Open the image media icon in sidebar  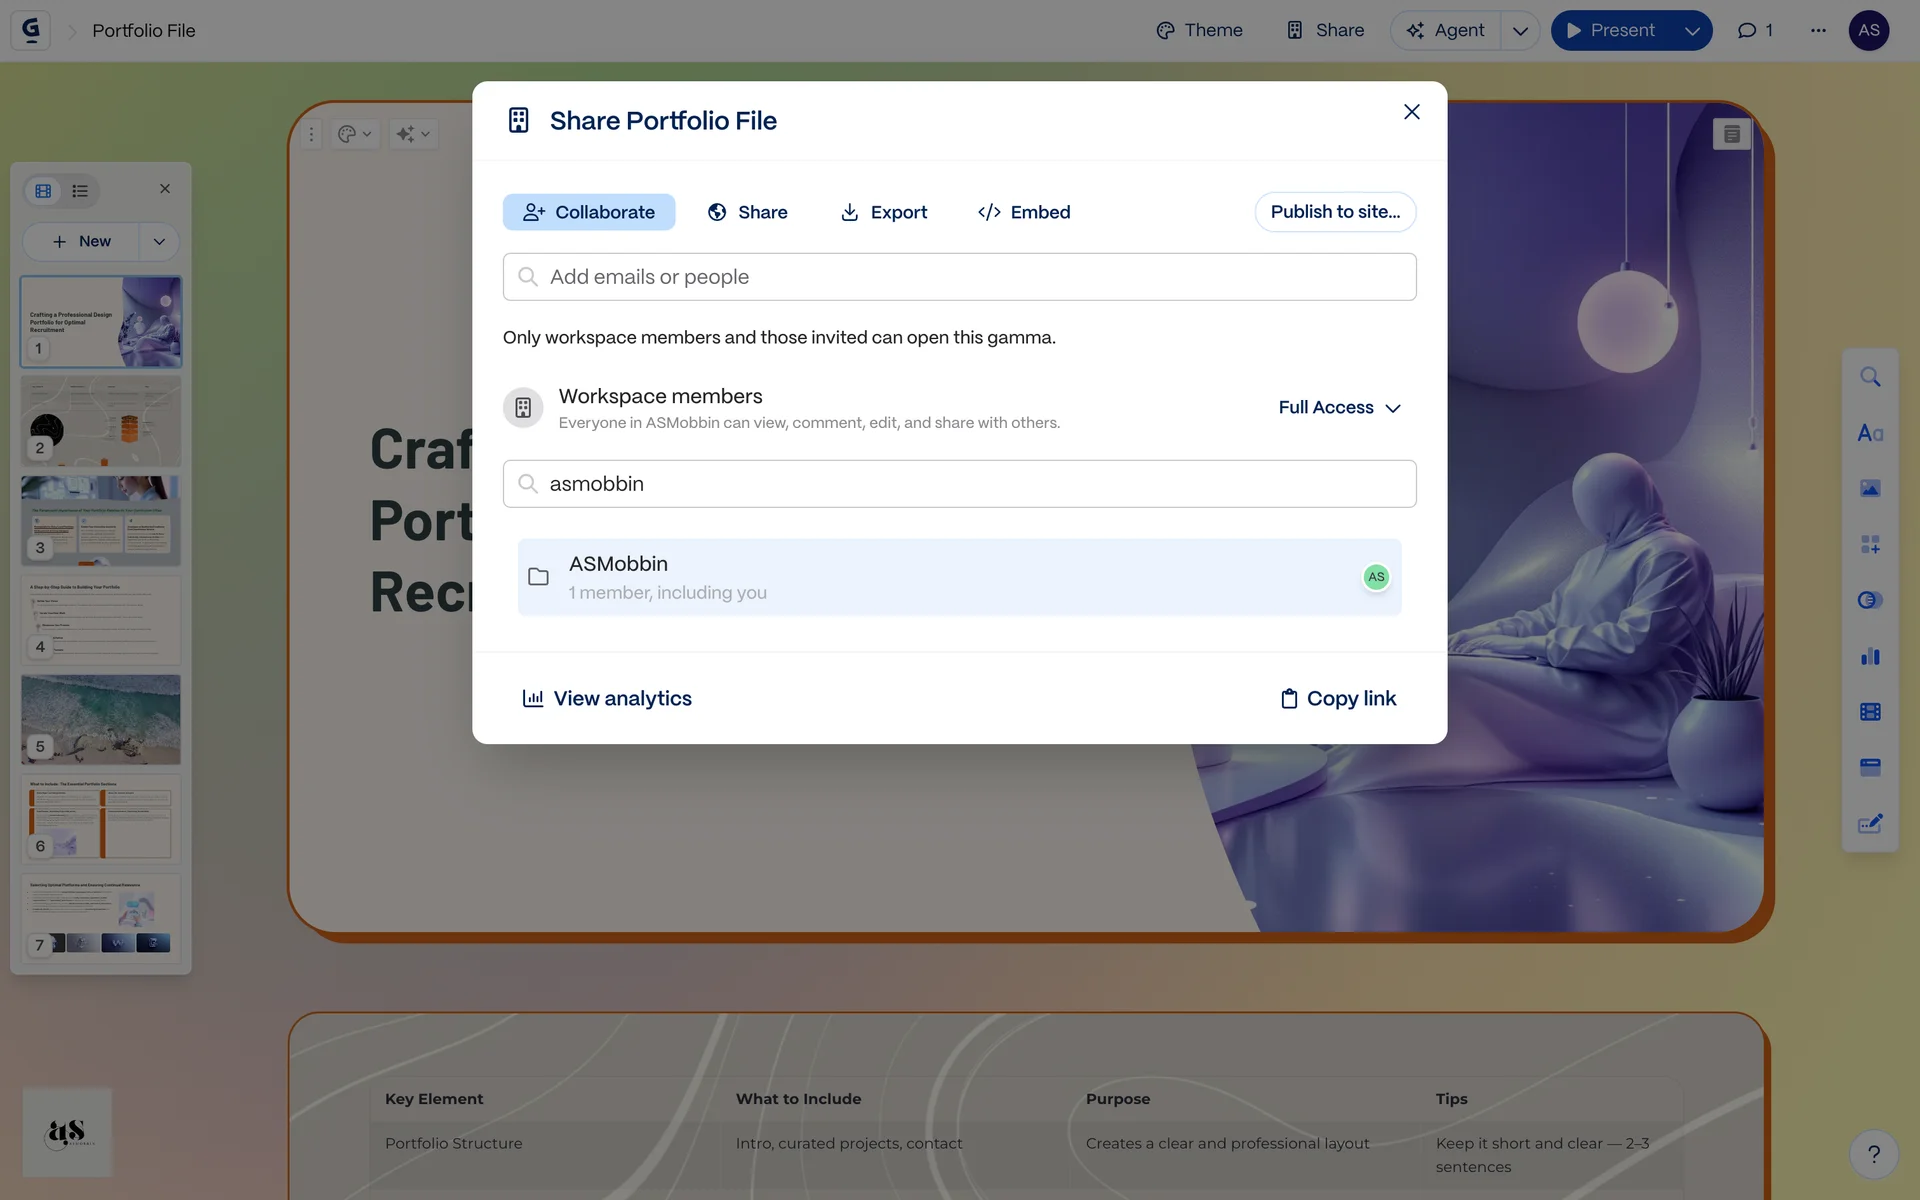coord(1869,488)
